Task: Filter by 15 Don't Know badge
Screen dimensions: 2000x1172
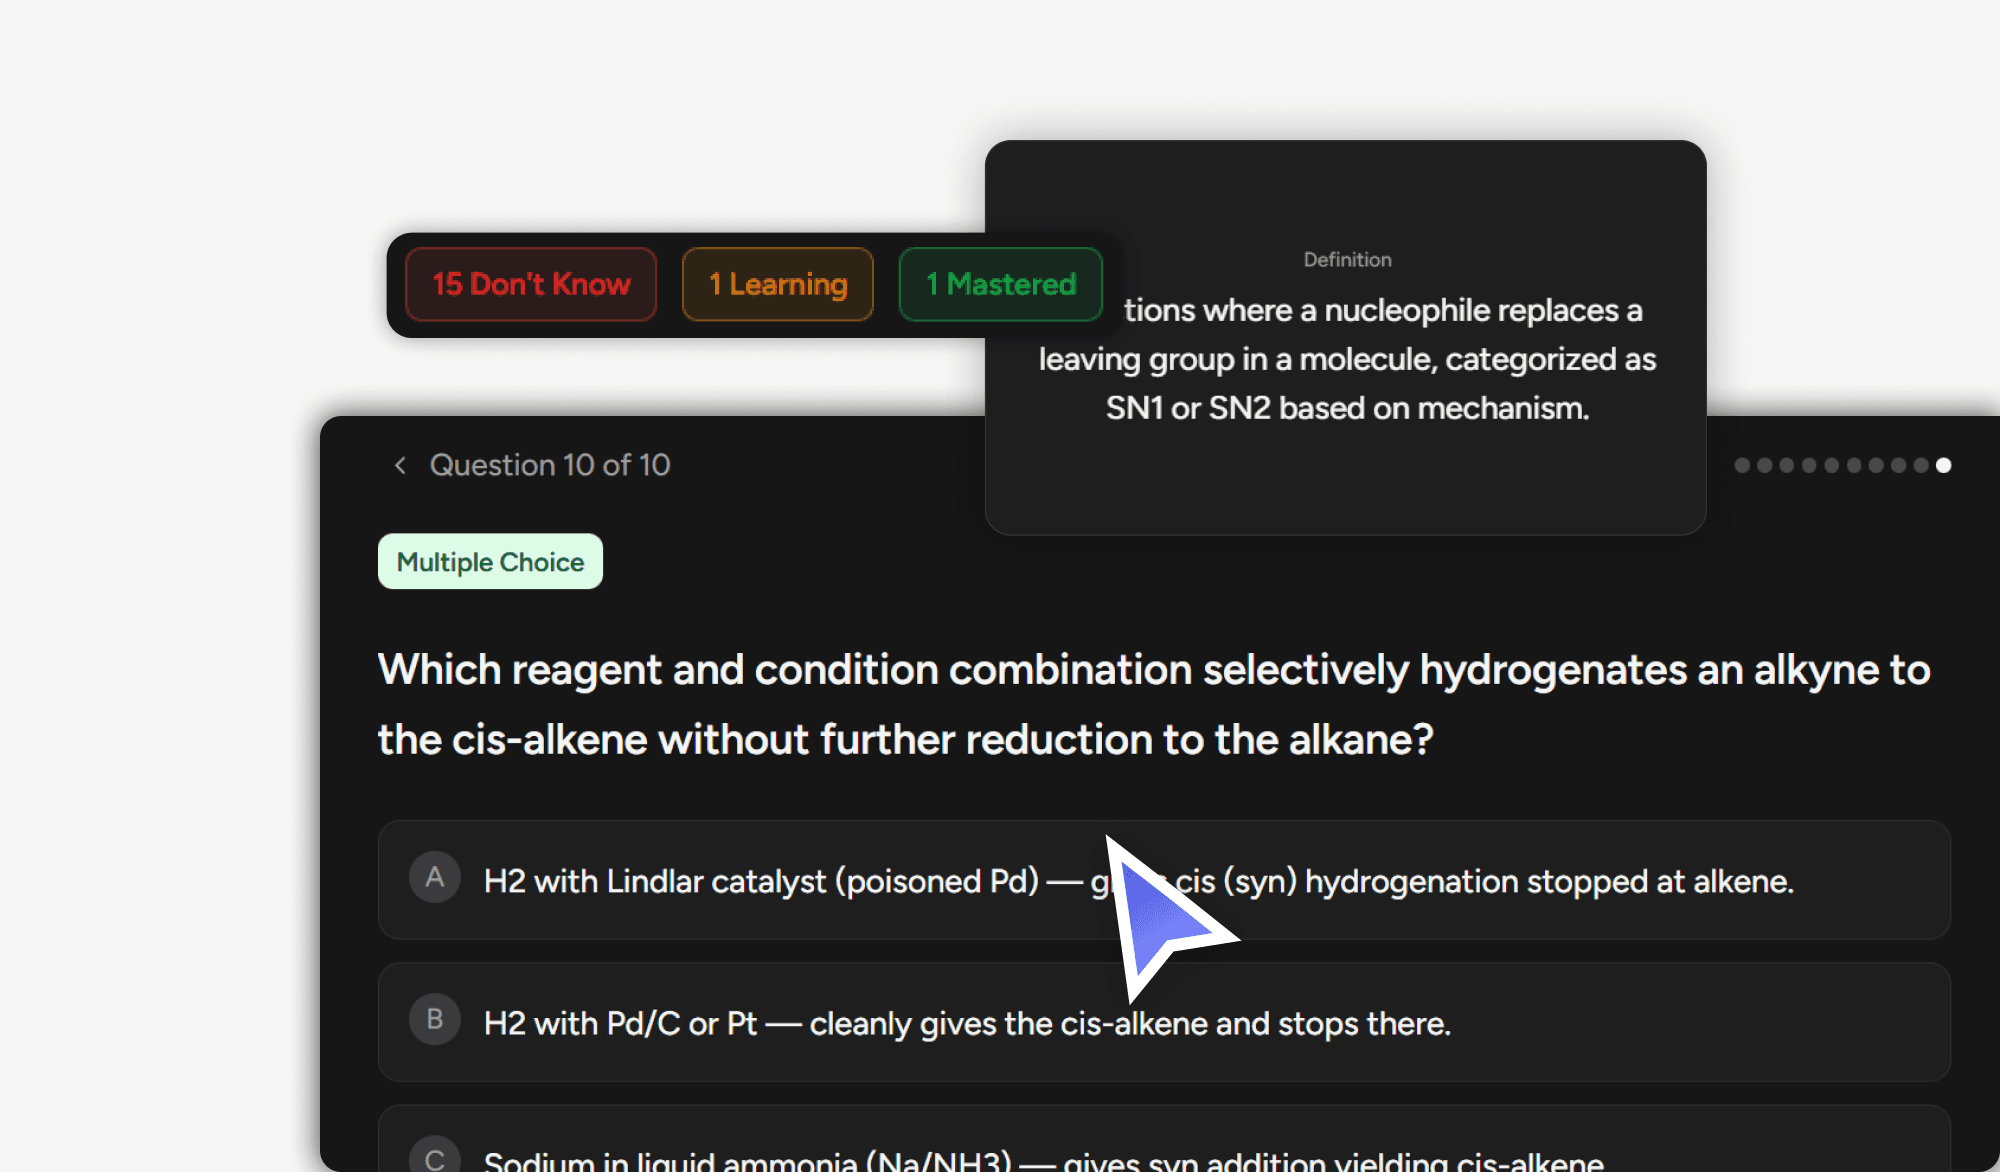Action: coord(531,285)
